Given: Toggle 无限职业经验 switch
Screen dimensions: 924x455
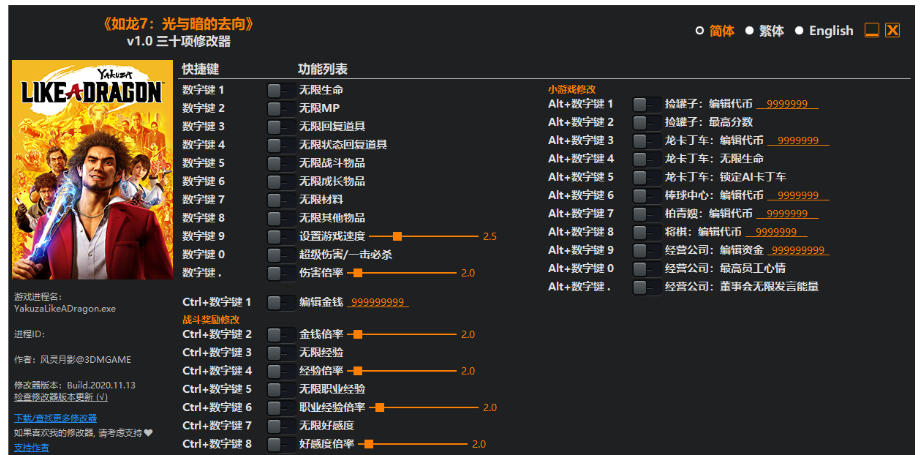Looking at the screenshot, I should [280, 389].
